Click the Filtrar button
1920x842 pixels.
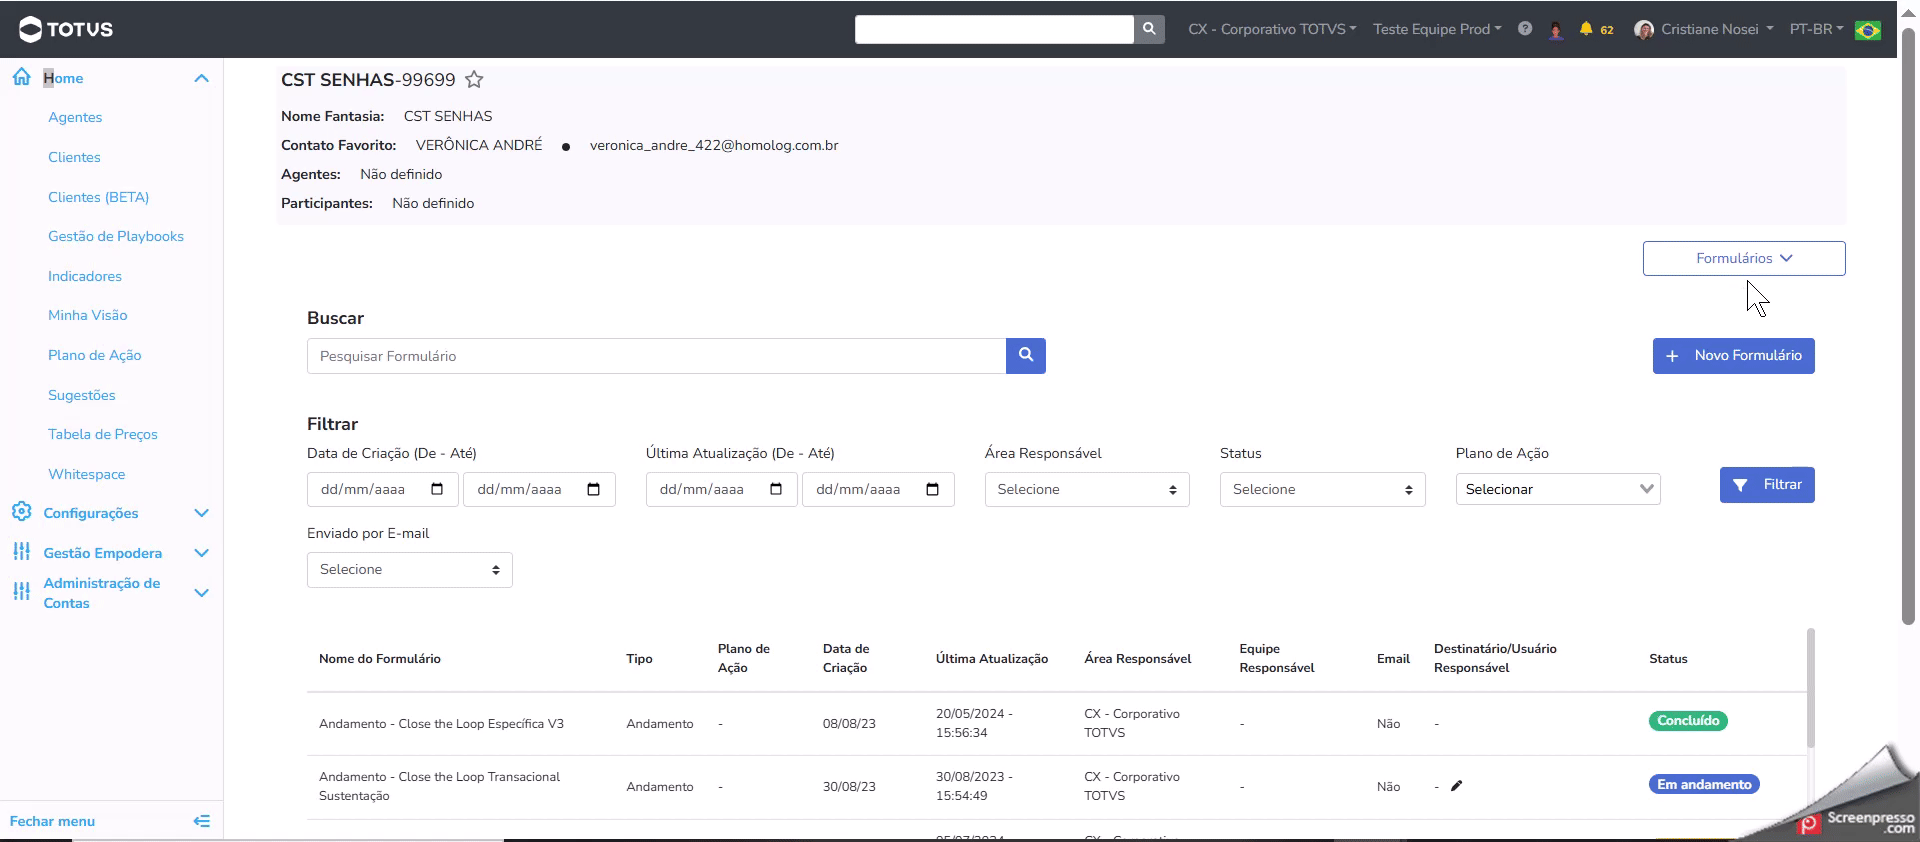pos(1767,485)
